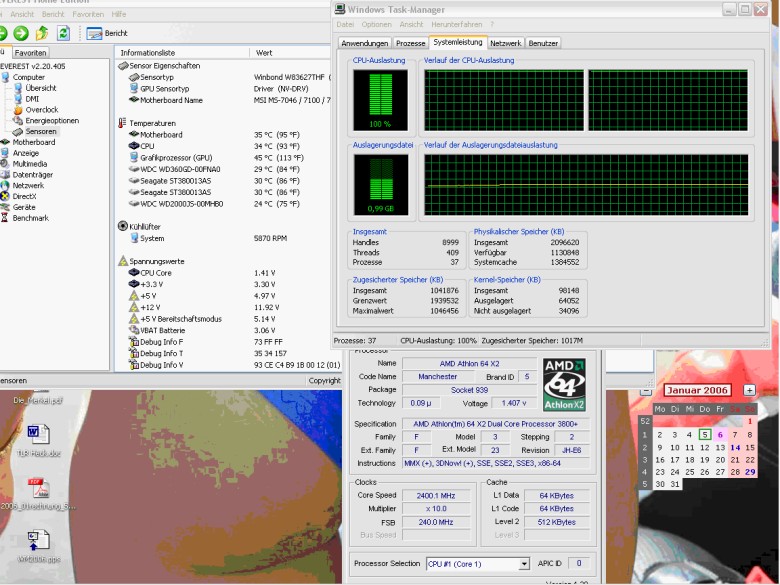Select the WDC WD360GD-00FNA0 temperature row
The width and height of the screenshot is (780, 585).
221,169
